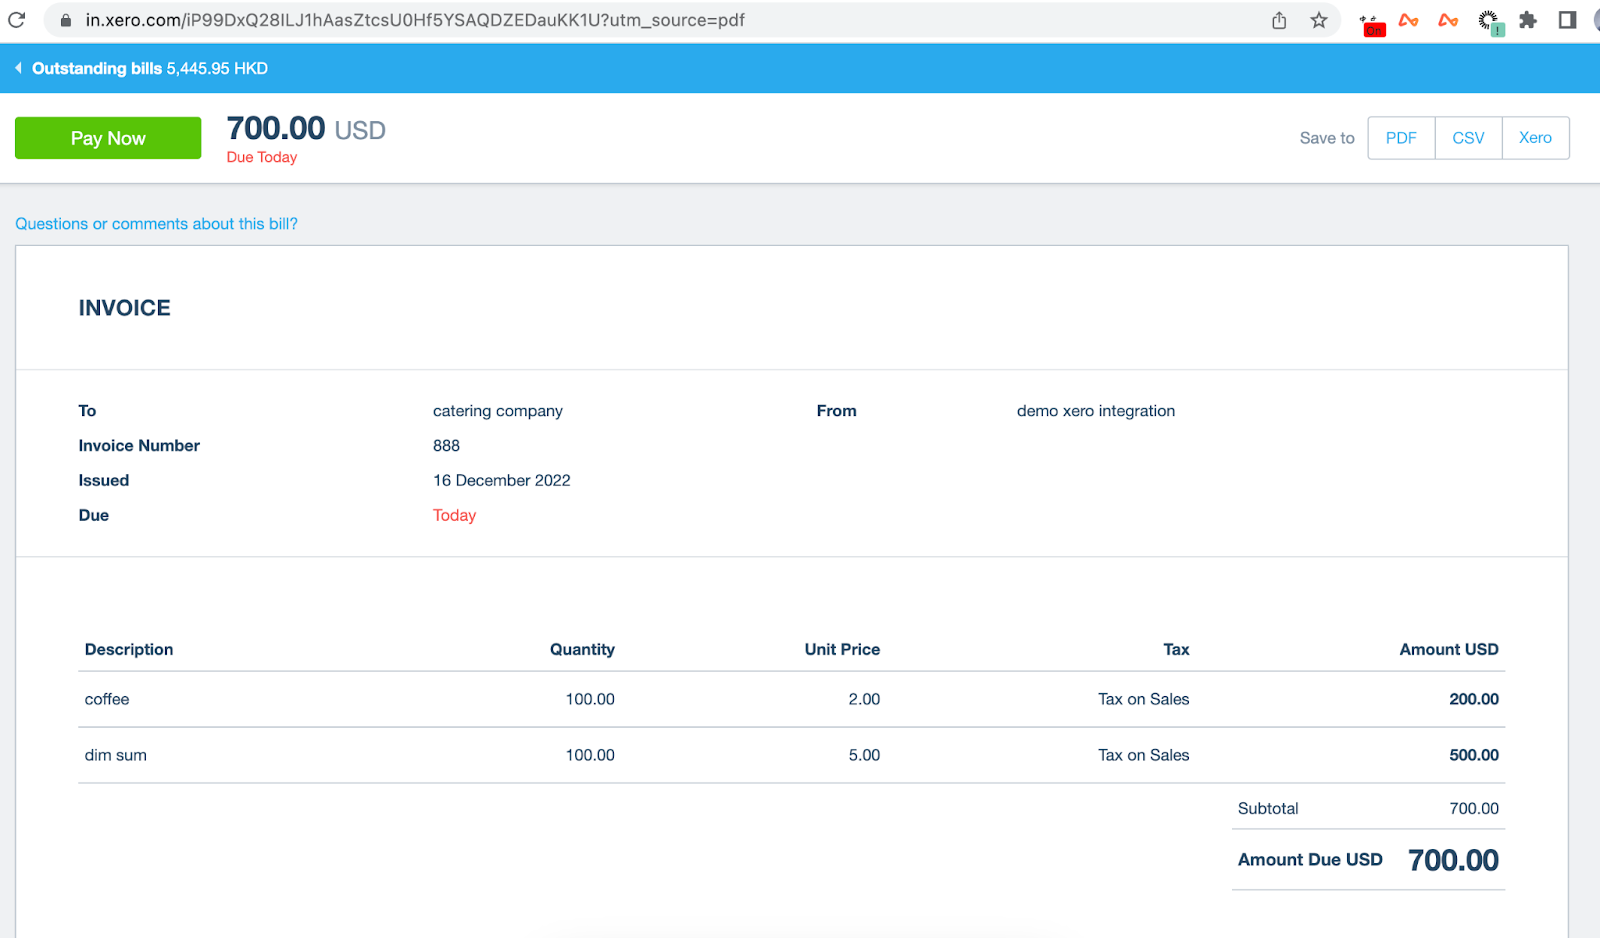Click the URL in the address bar
The width and height of the screenshot is (1600, 938).
point(415,20)
